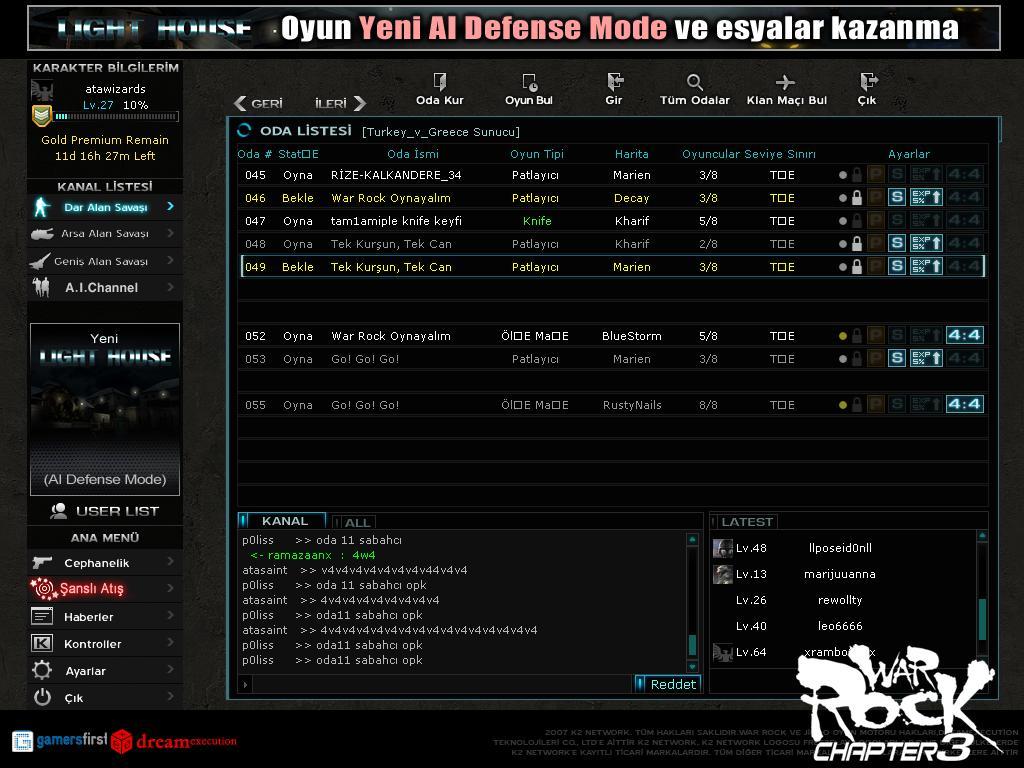1024x768 pixels.
Task: Expand the Şanslı Atış chevron
Action: (x=170, y=588)
